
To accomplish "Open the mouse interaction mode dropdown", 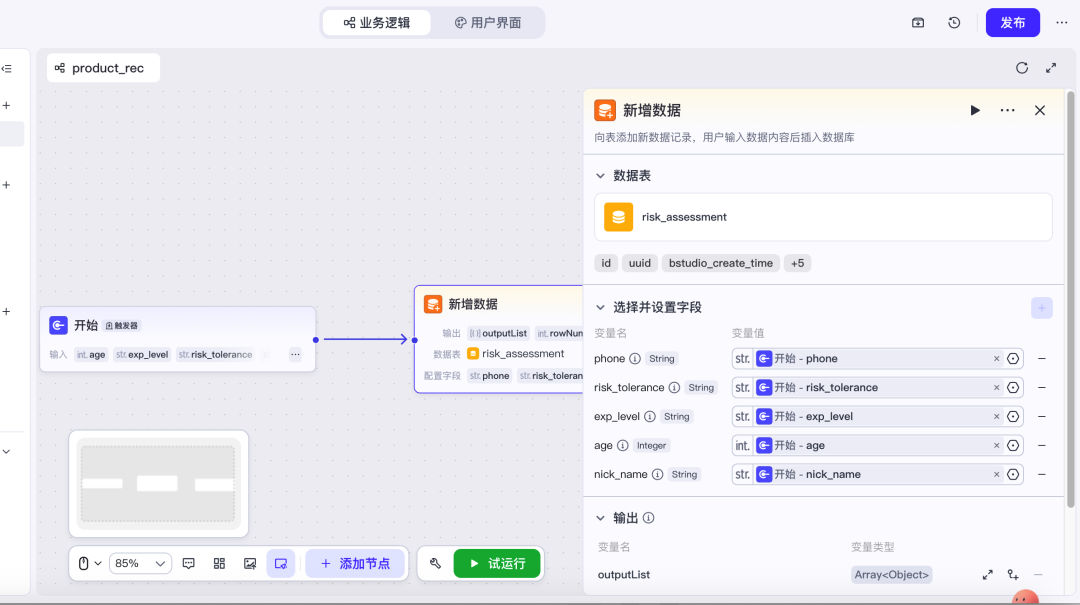I will coord(90,564).
